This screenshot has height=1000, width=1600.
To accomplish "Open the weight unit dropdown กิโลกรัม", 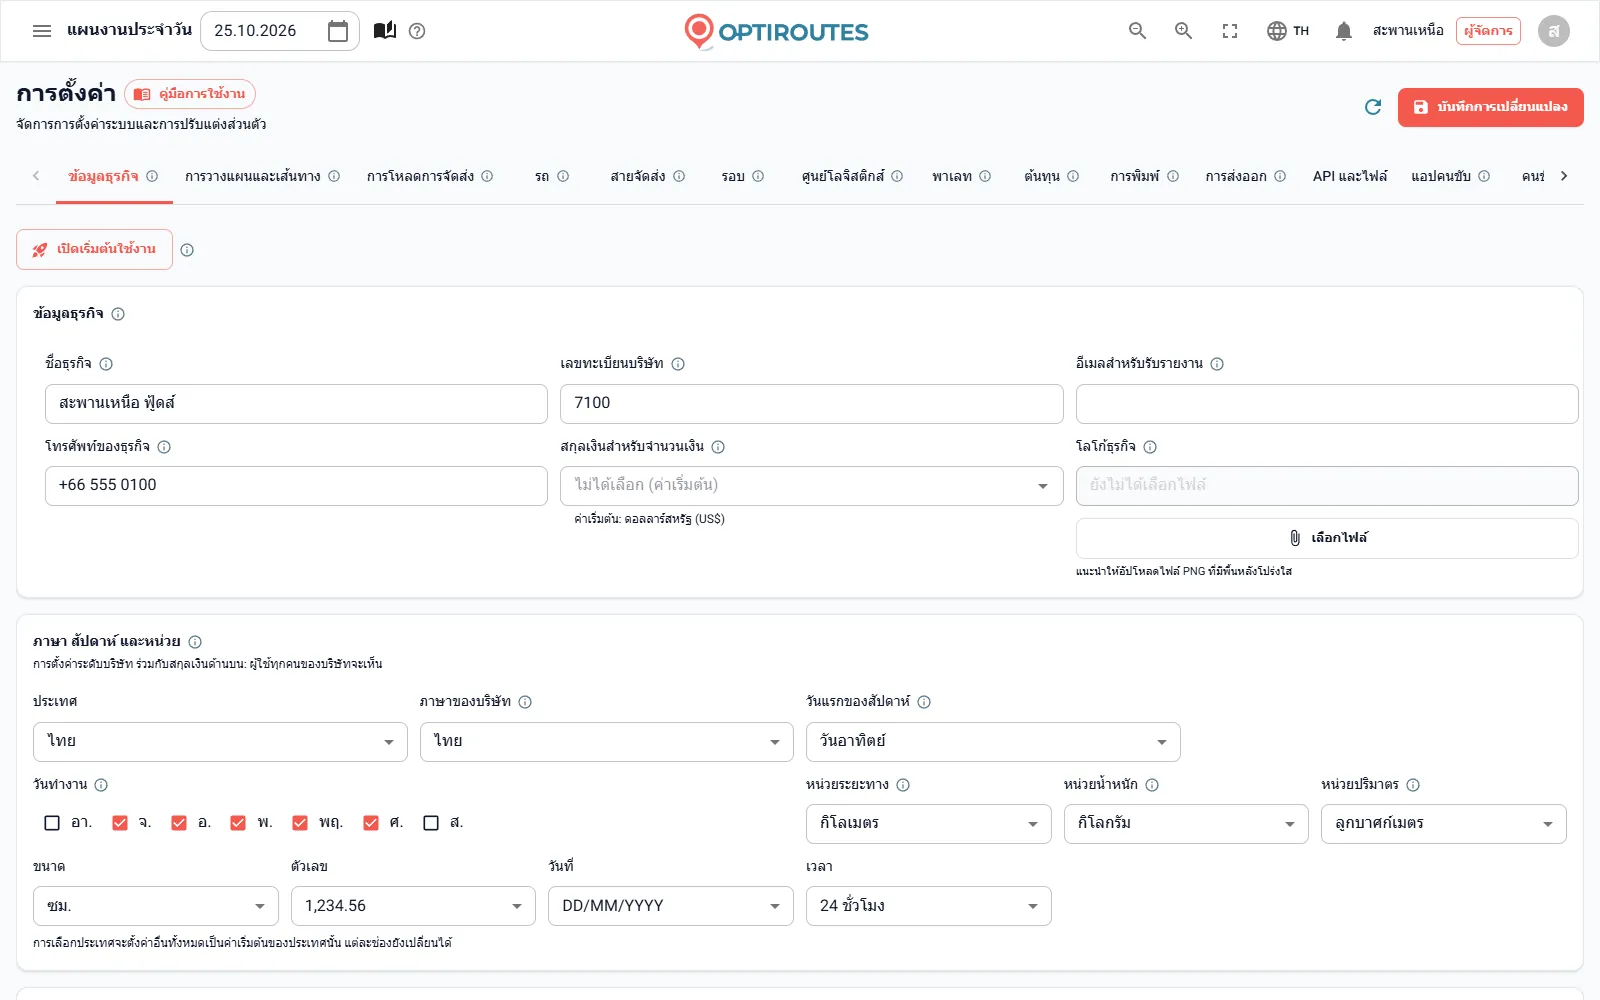I will point(1186,824).
